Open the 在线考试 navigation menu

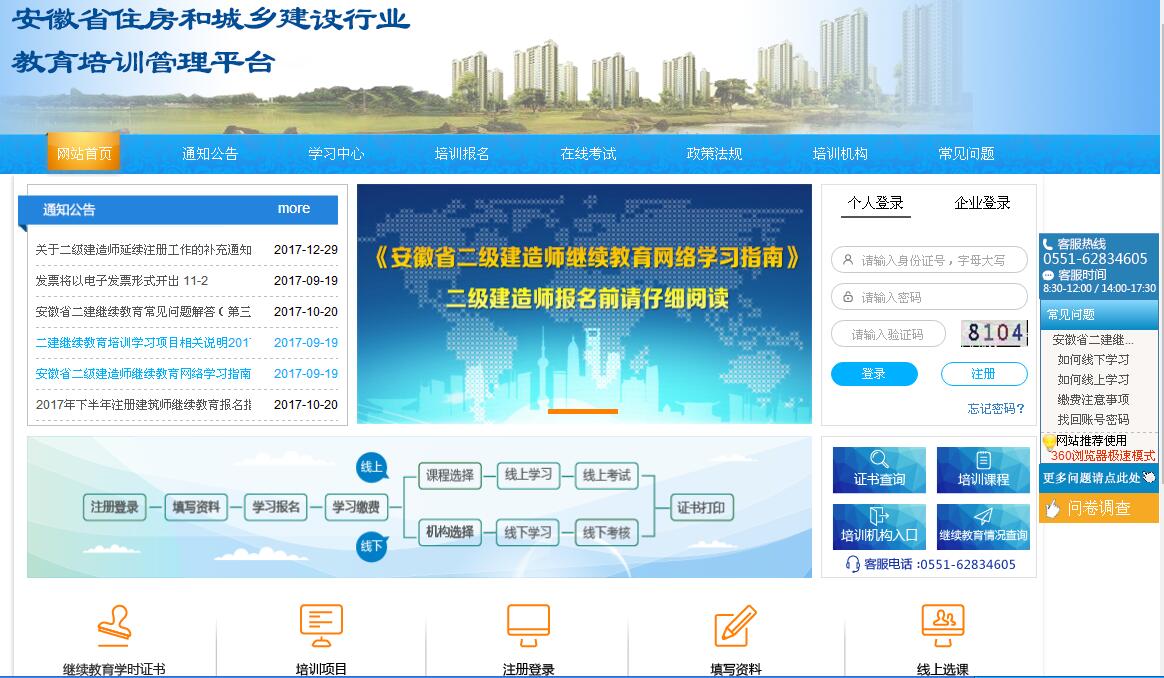pyautogui.click(x=588, y=154)
